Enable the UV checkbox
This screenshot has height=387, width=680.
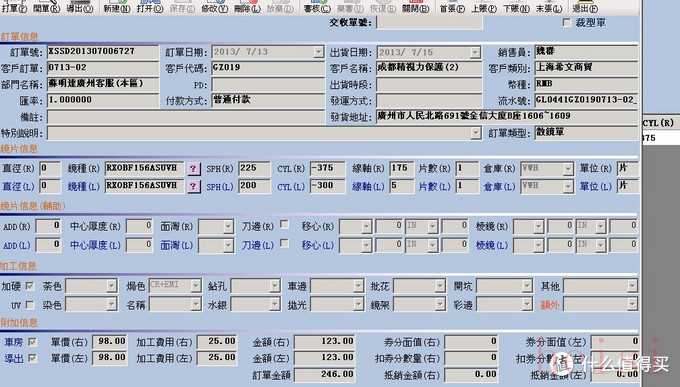(30, 305)
